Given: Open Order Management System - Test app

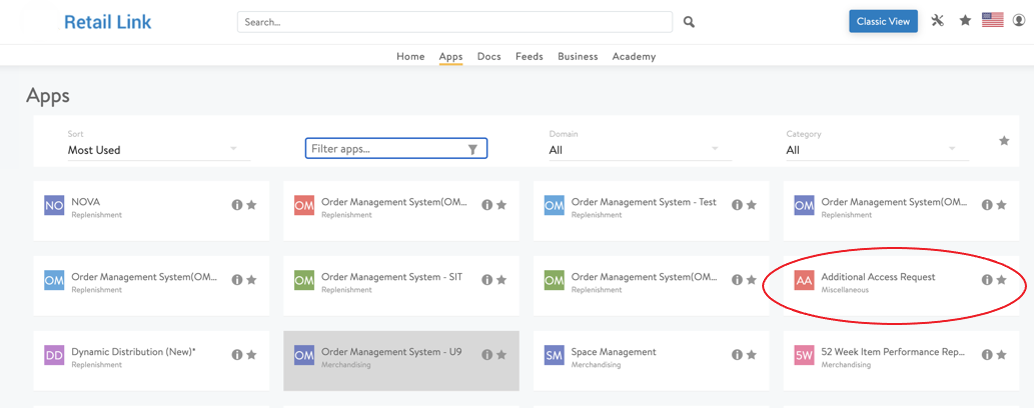Looking at the screenshot, I should (x=651, y=211).
